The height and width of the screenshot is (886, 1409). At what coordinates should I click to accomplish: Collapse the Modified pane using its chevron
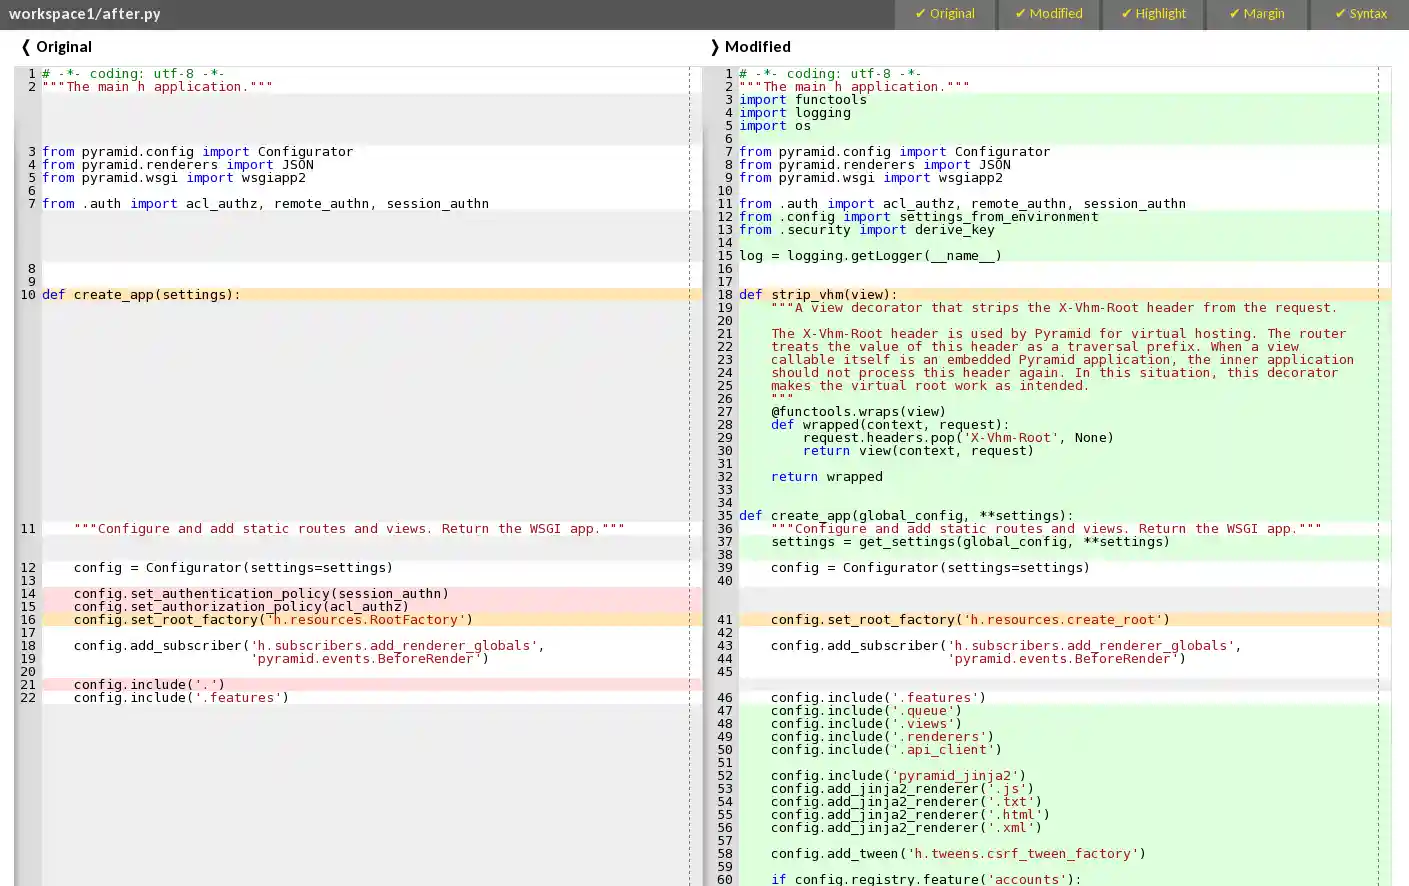714,46
